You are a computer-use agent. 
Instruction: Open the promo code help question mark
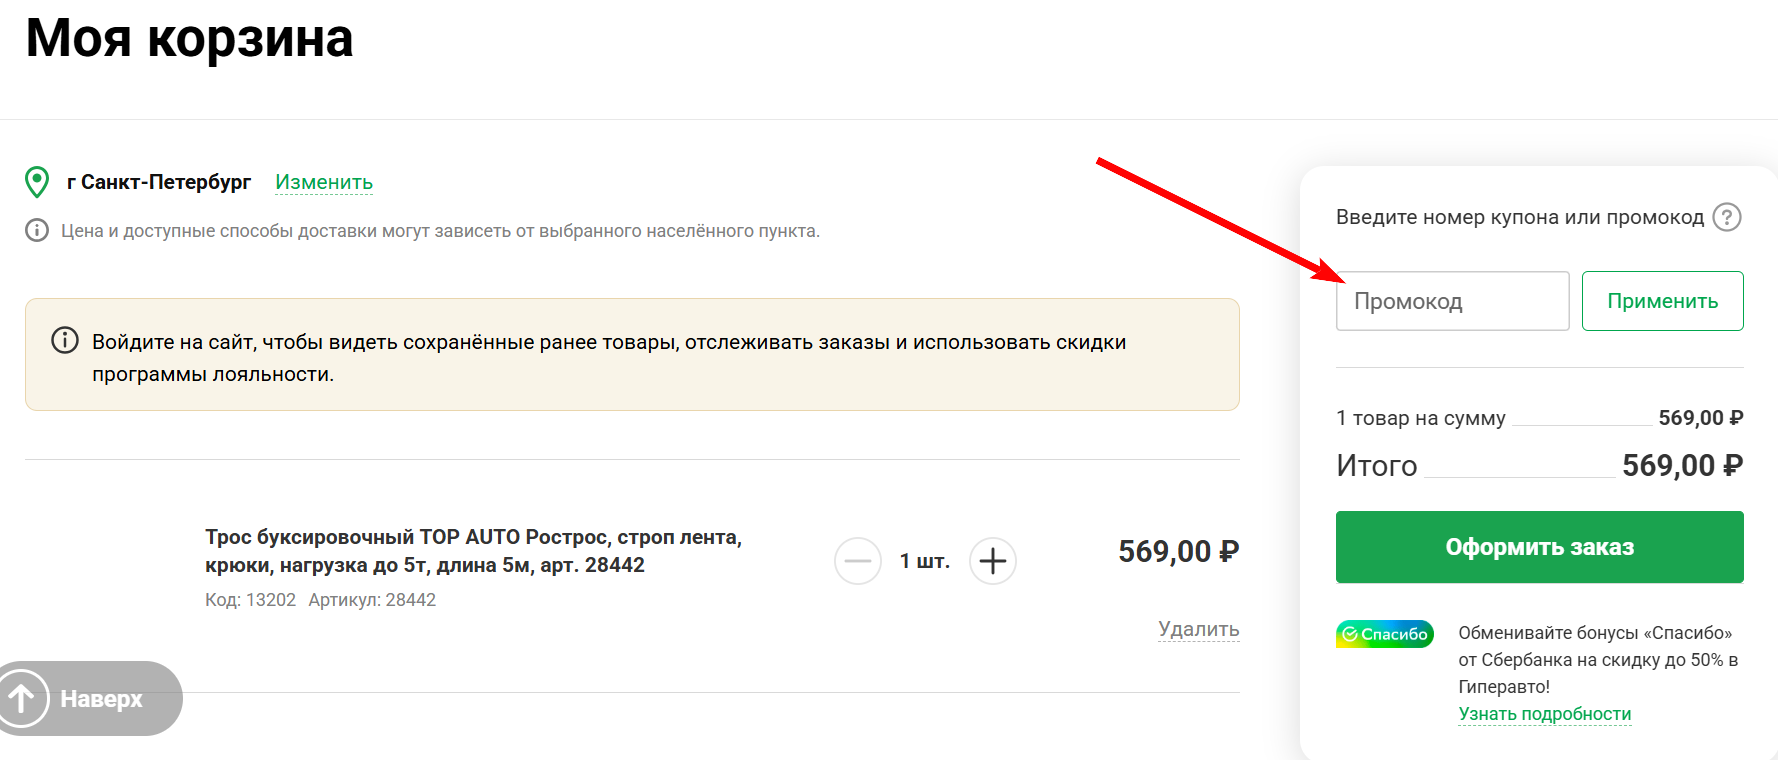pyautogui.click(x=1727, y=217)
